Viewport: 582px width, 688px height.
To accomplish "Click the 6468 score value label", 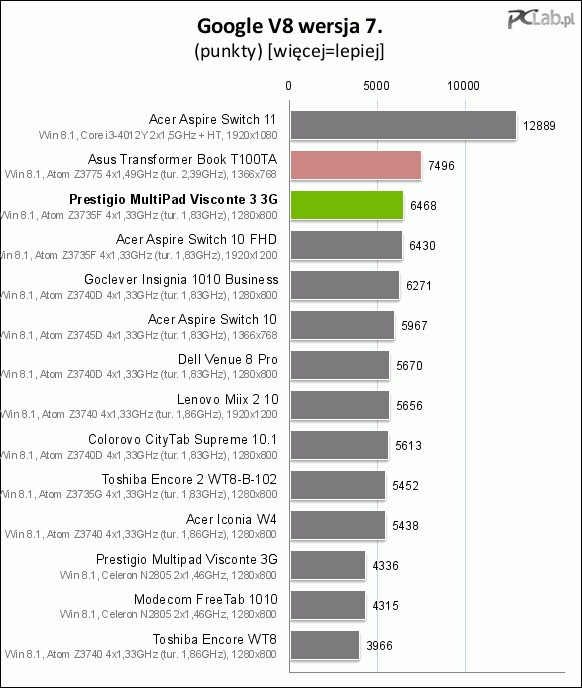I will [423, 206].
